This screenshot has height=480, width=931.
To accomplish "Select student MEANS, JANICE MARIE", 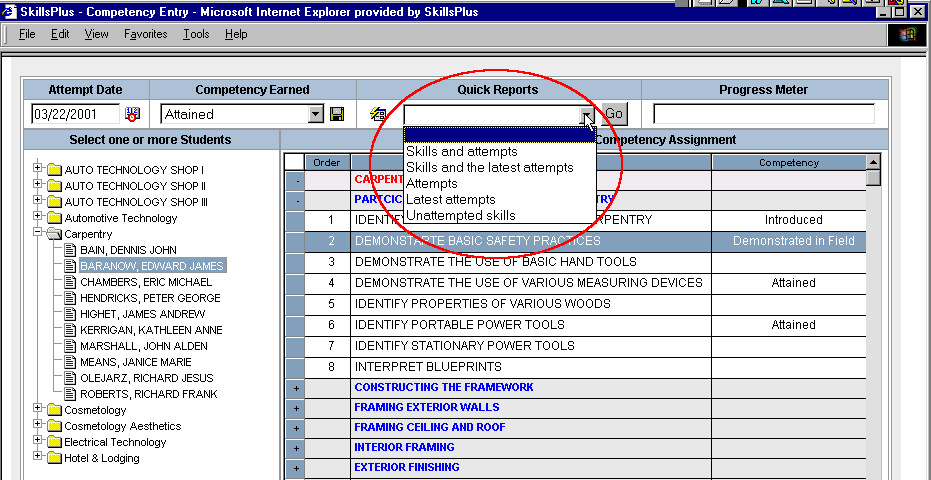I will point(136,362).
